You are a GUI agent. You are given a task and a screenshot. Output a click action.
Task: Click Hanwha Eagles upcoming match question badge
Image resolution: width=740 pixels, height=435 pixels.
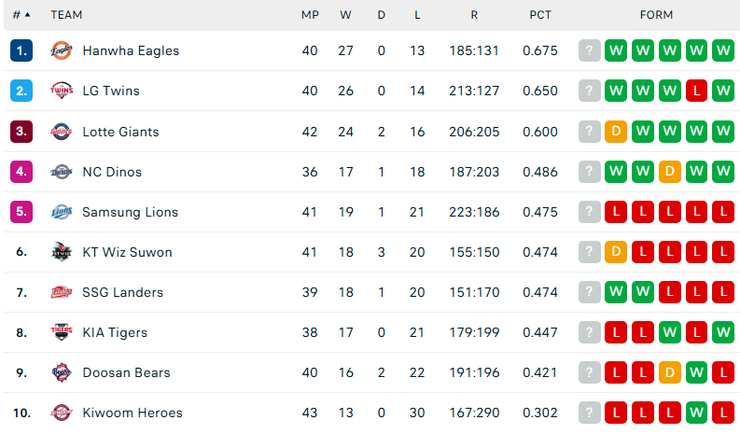click(590, 51)
